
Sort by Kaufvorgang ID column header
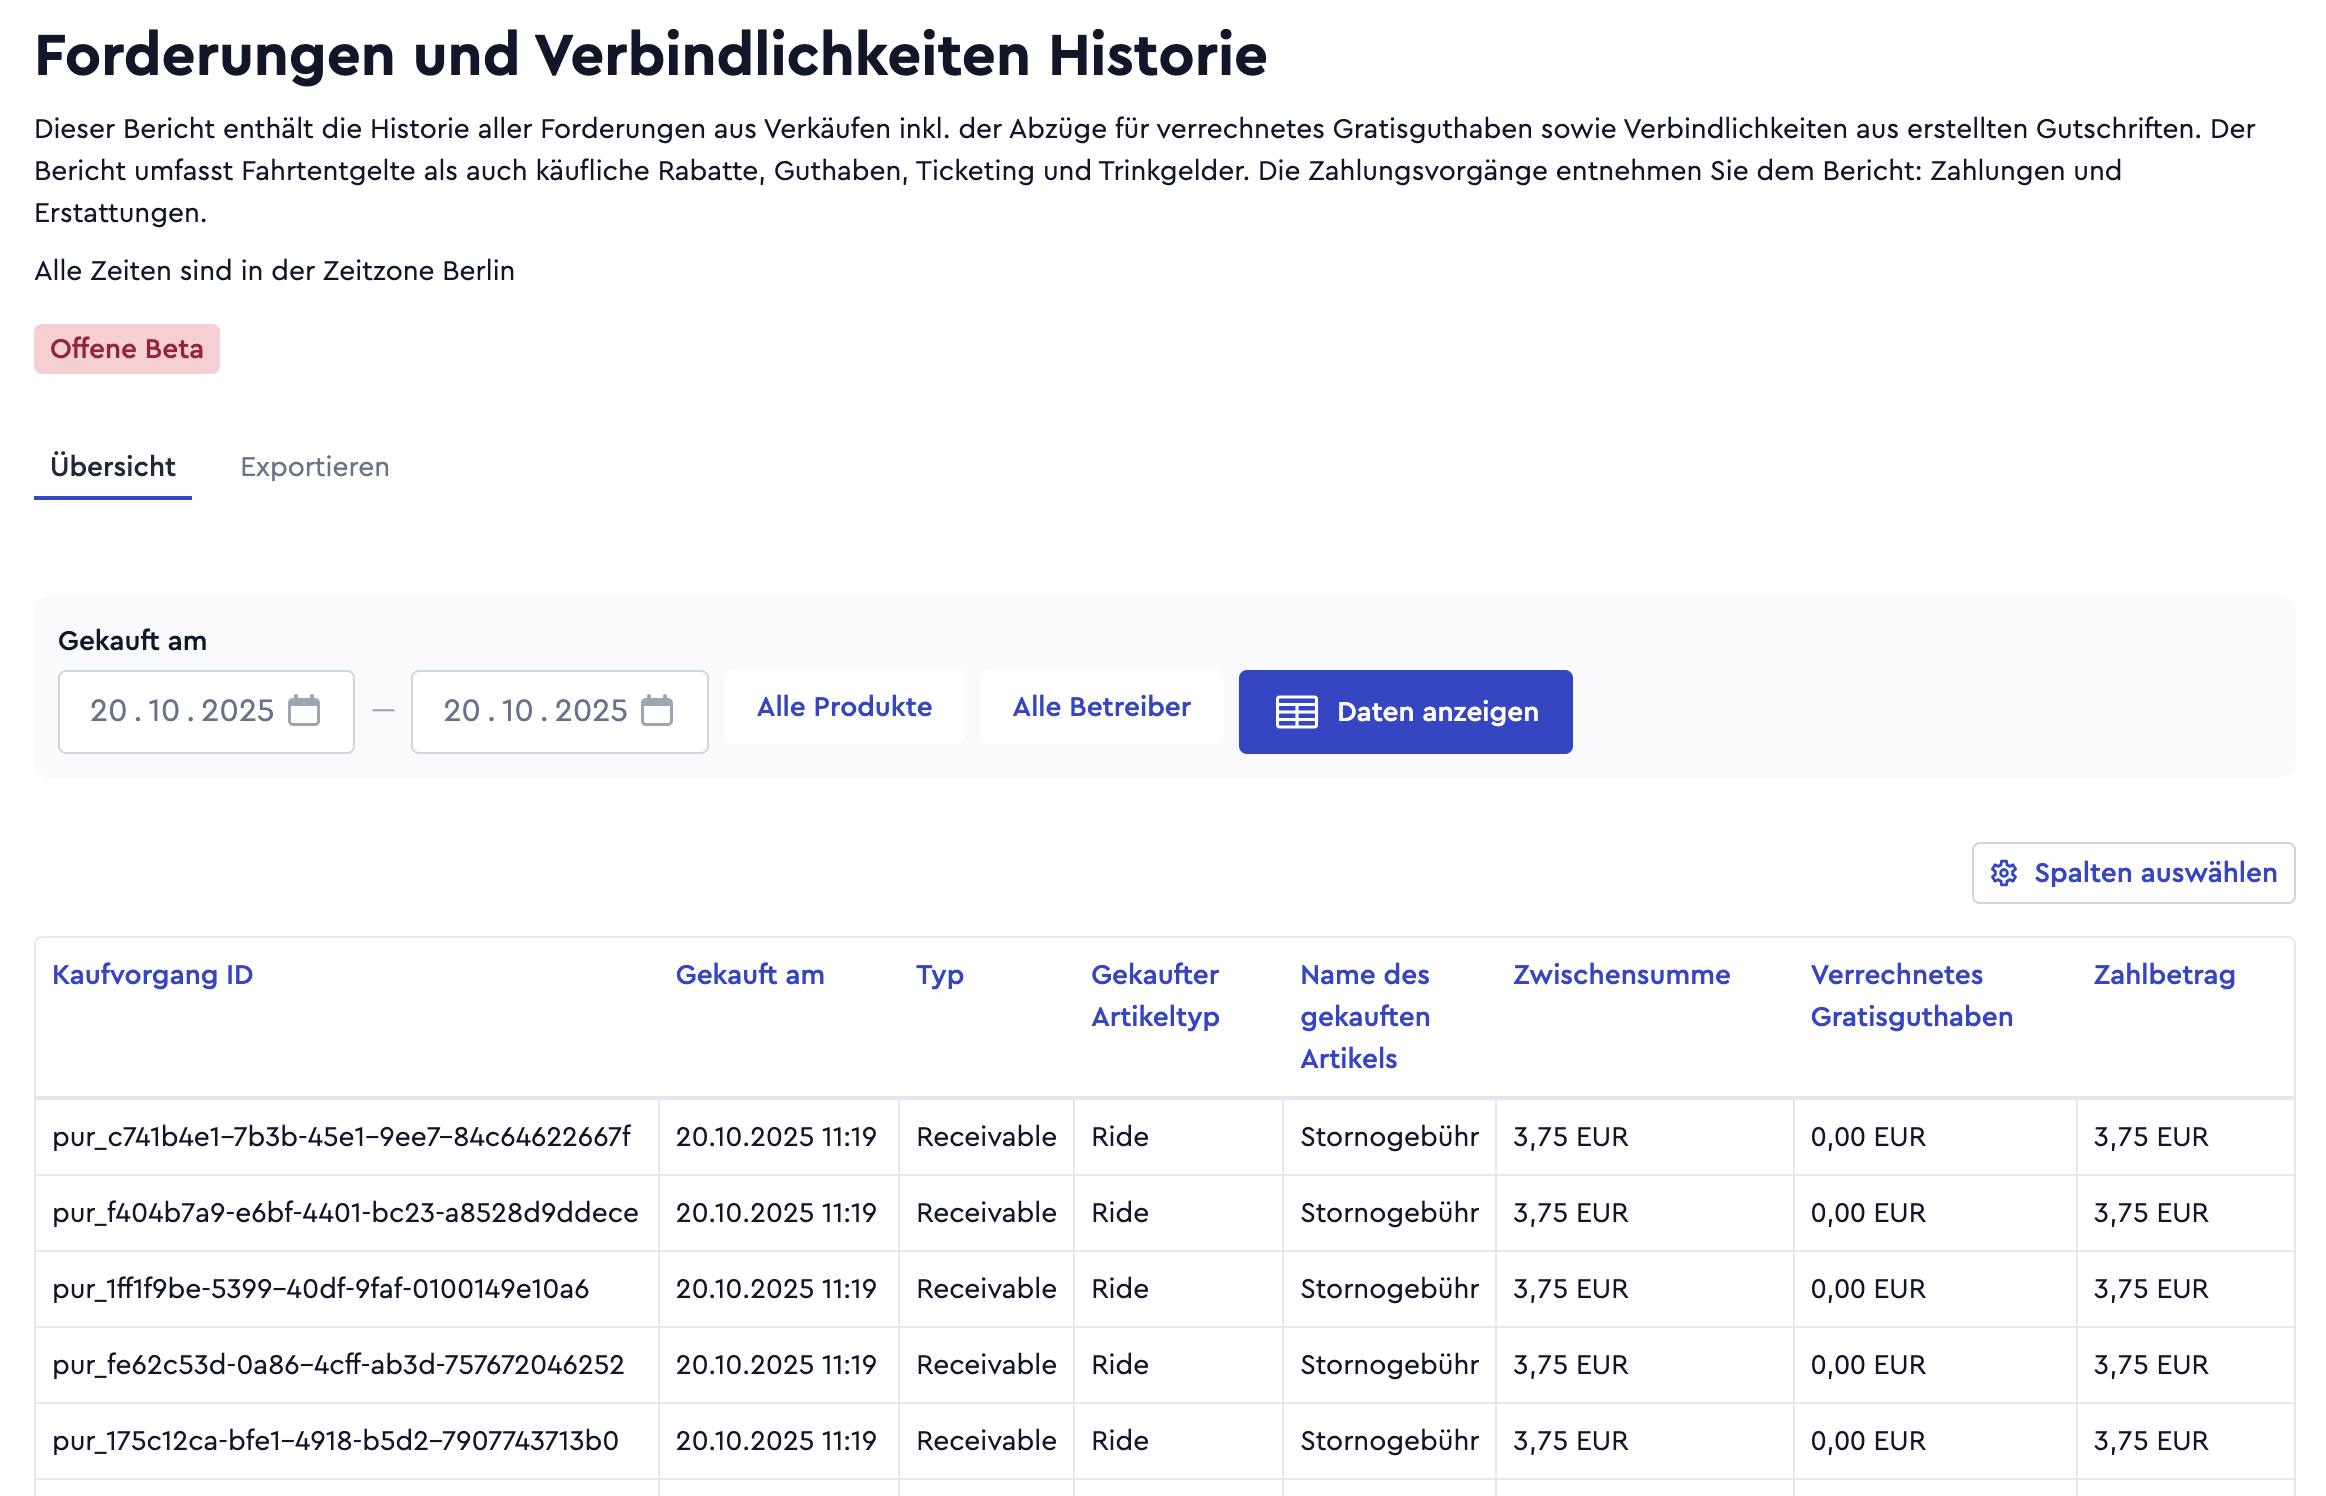tap(152, 975)
